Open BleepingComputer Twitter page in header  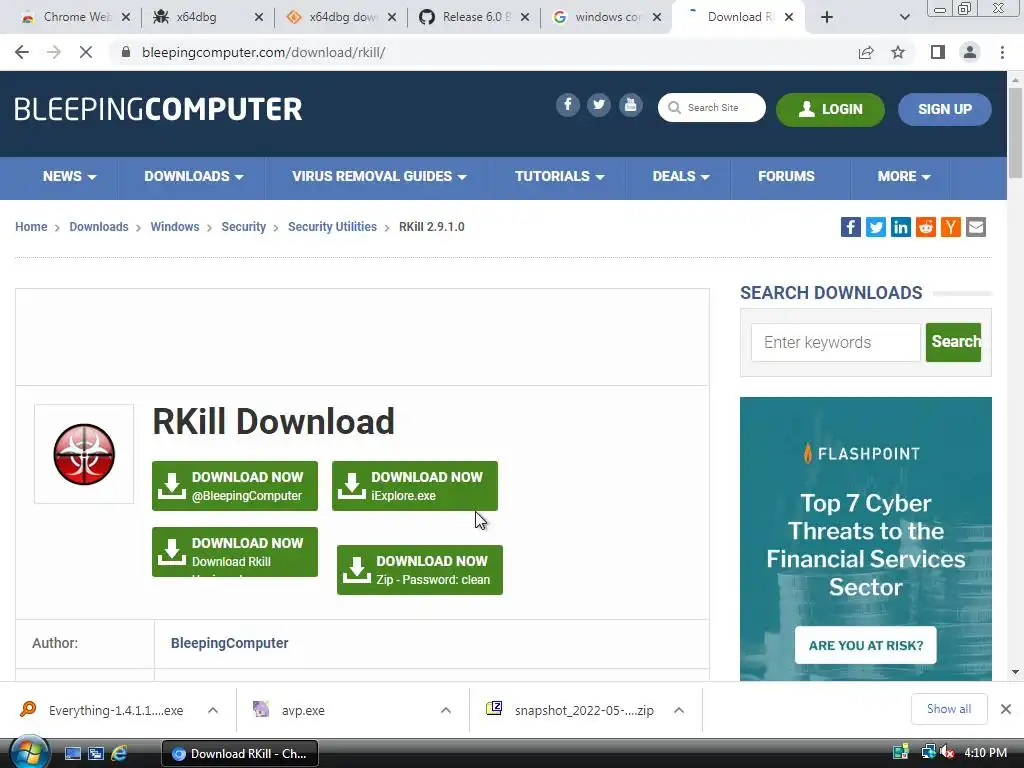coord(599,105)
